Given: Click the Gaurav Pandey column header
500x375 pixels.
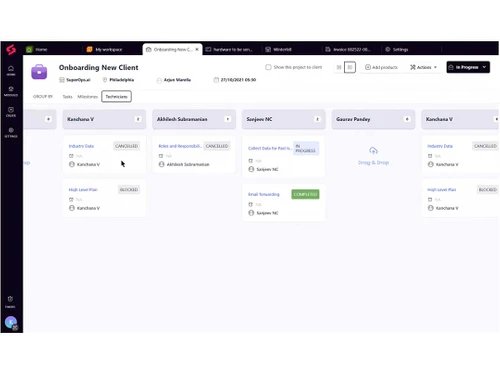Looking at the screenshot, I should (x=373, y=119).
